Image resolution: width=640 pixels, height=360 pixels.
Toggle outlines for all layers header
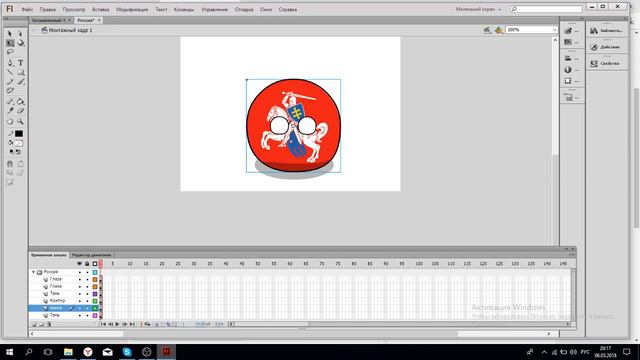95,264
